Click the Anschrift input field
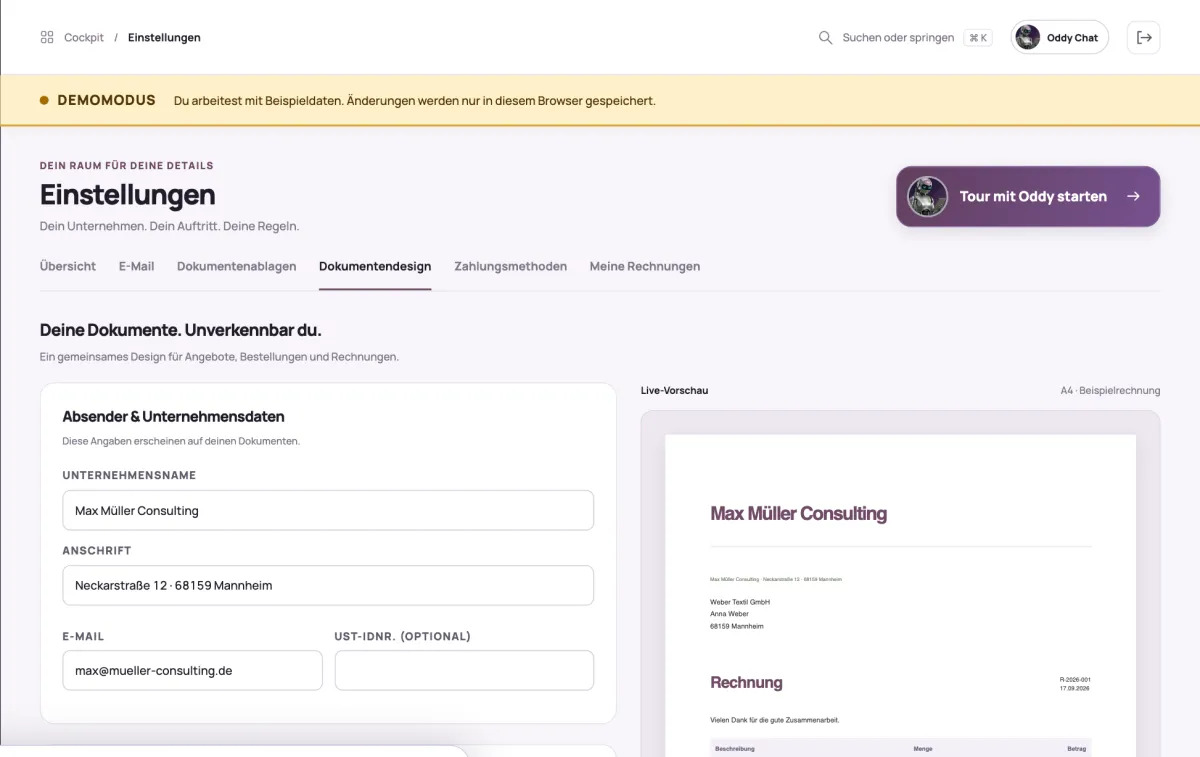 click(x=328, y=585)
